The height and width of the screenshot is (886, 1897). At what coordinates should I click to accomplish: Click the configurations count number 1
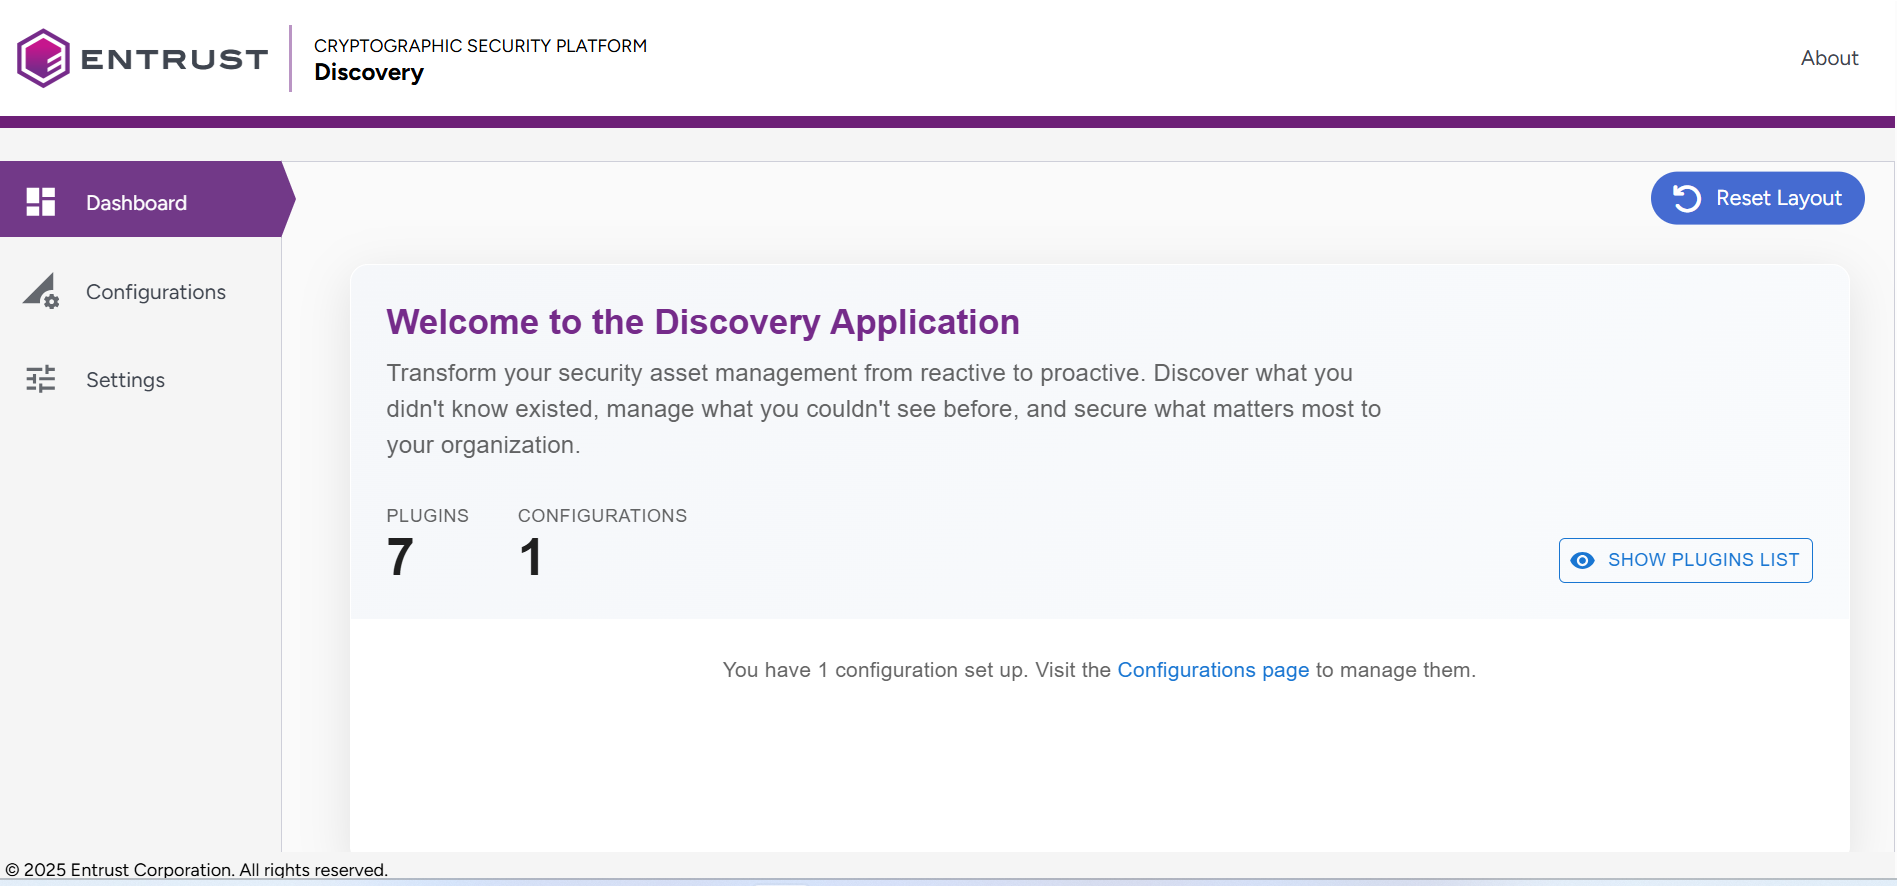530,557
